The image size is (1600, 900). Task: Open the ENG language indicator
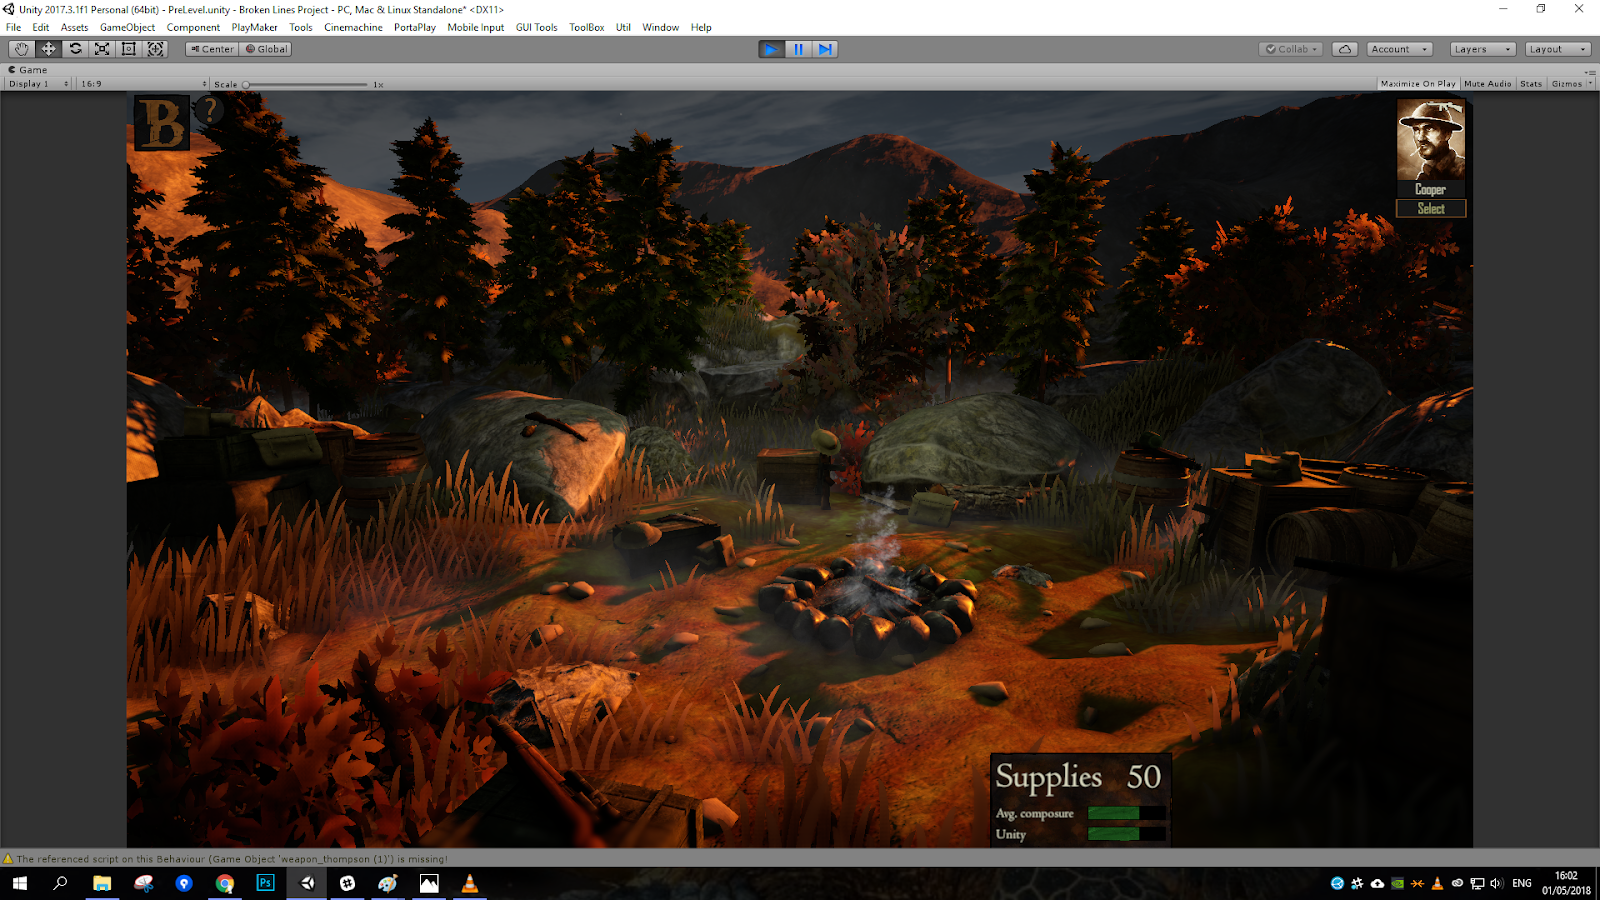point(1522,883)
